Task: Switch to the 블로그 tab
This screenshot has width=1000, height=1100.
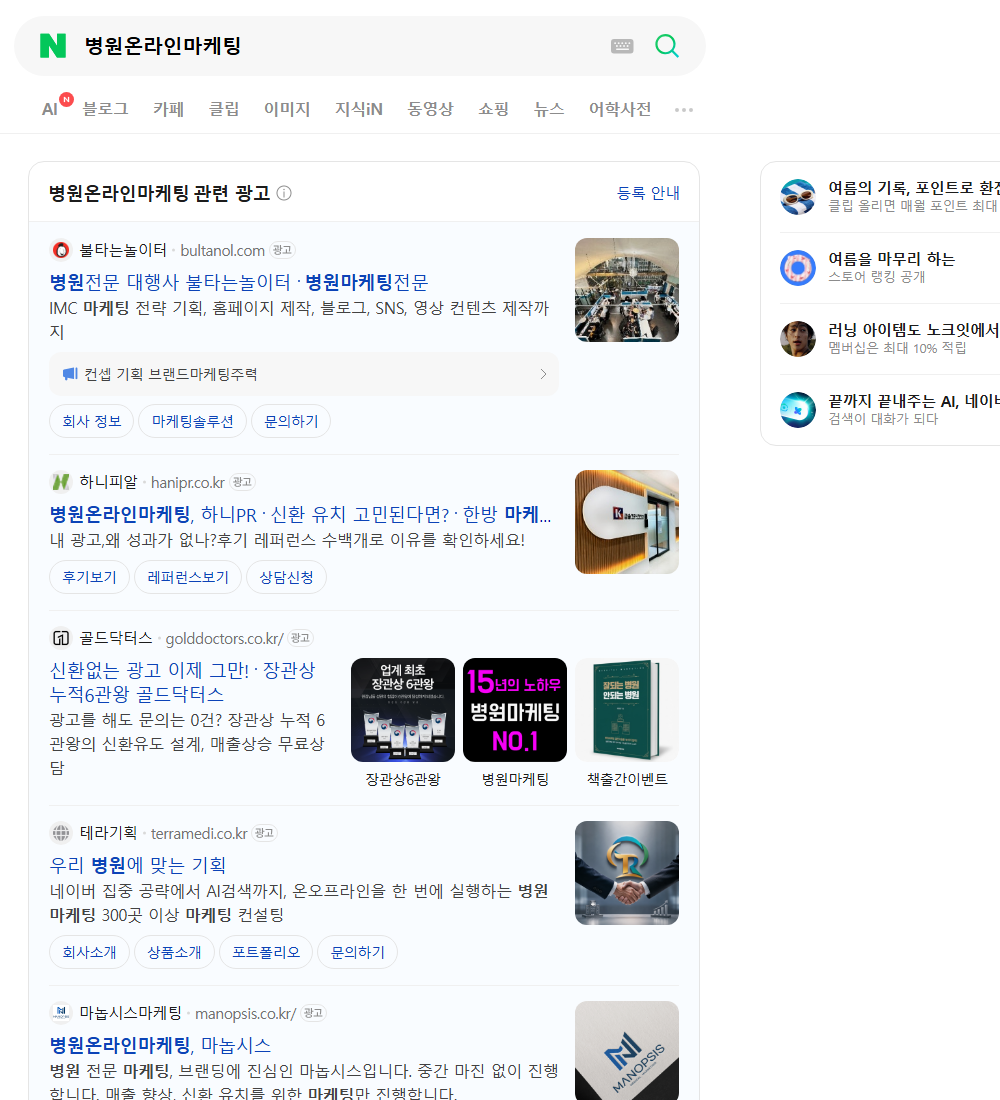Action: coord(105,109)
